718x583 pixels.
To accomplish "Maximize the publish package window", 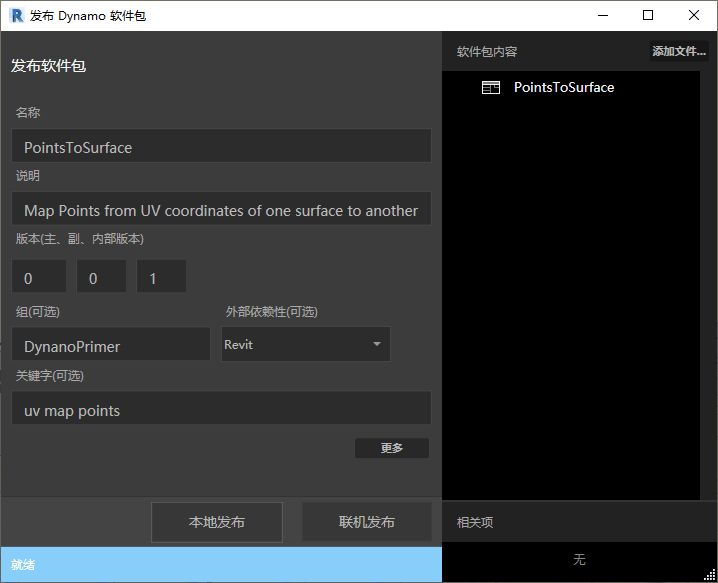I will click(648, 15).
